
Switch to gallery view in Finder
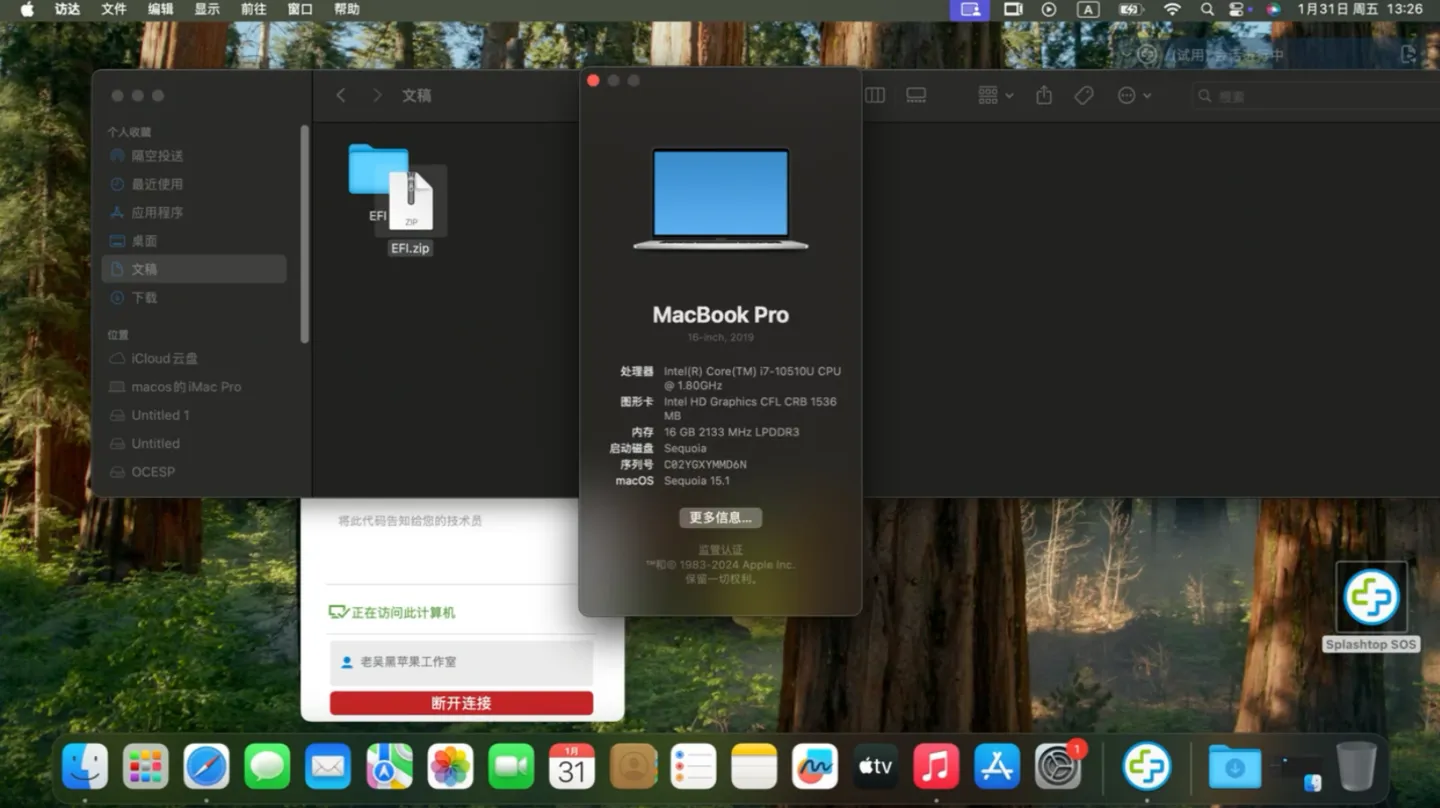click(916, 95)
